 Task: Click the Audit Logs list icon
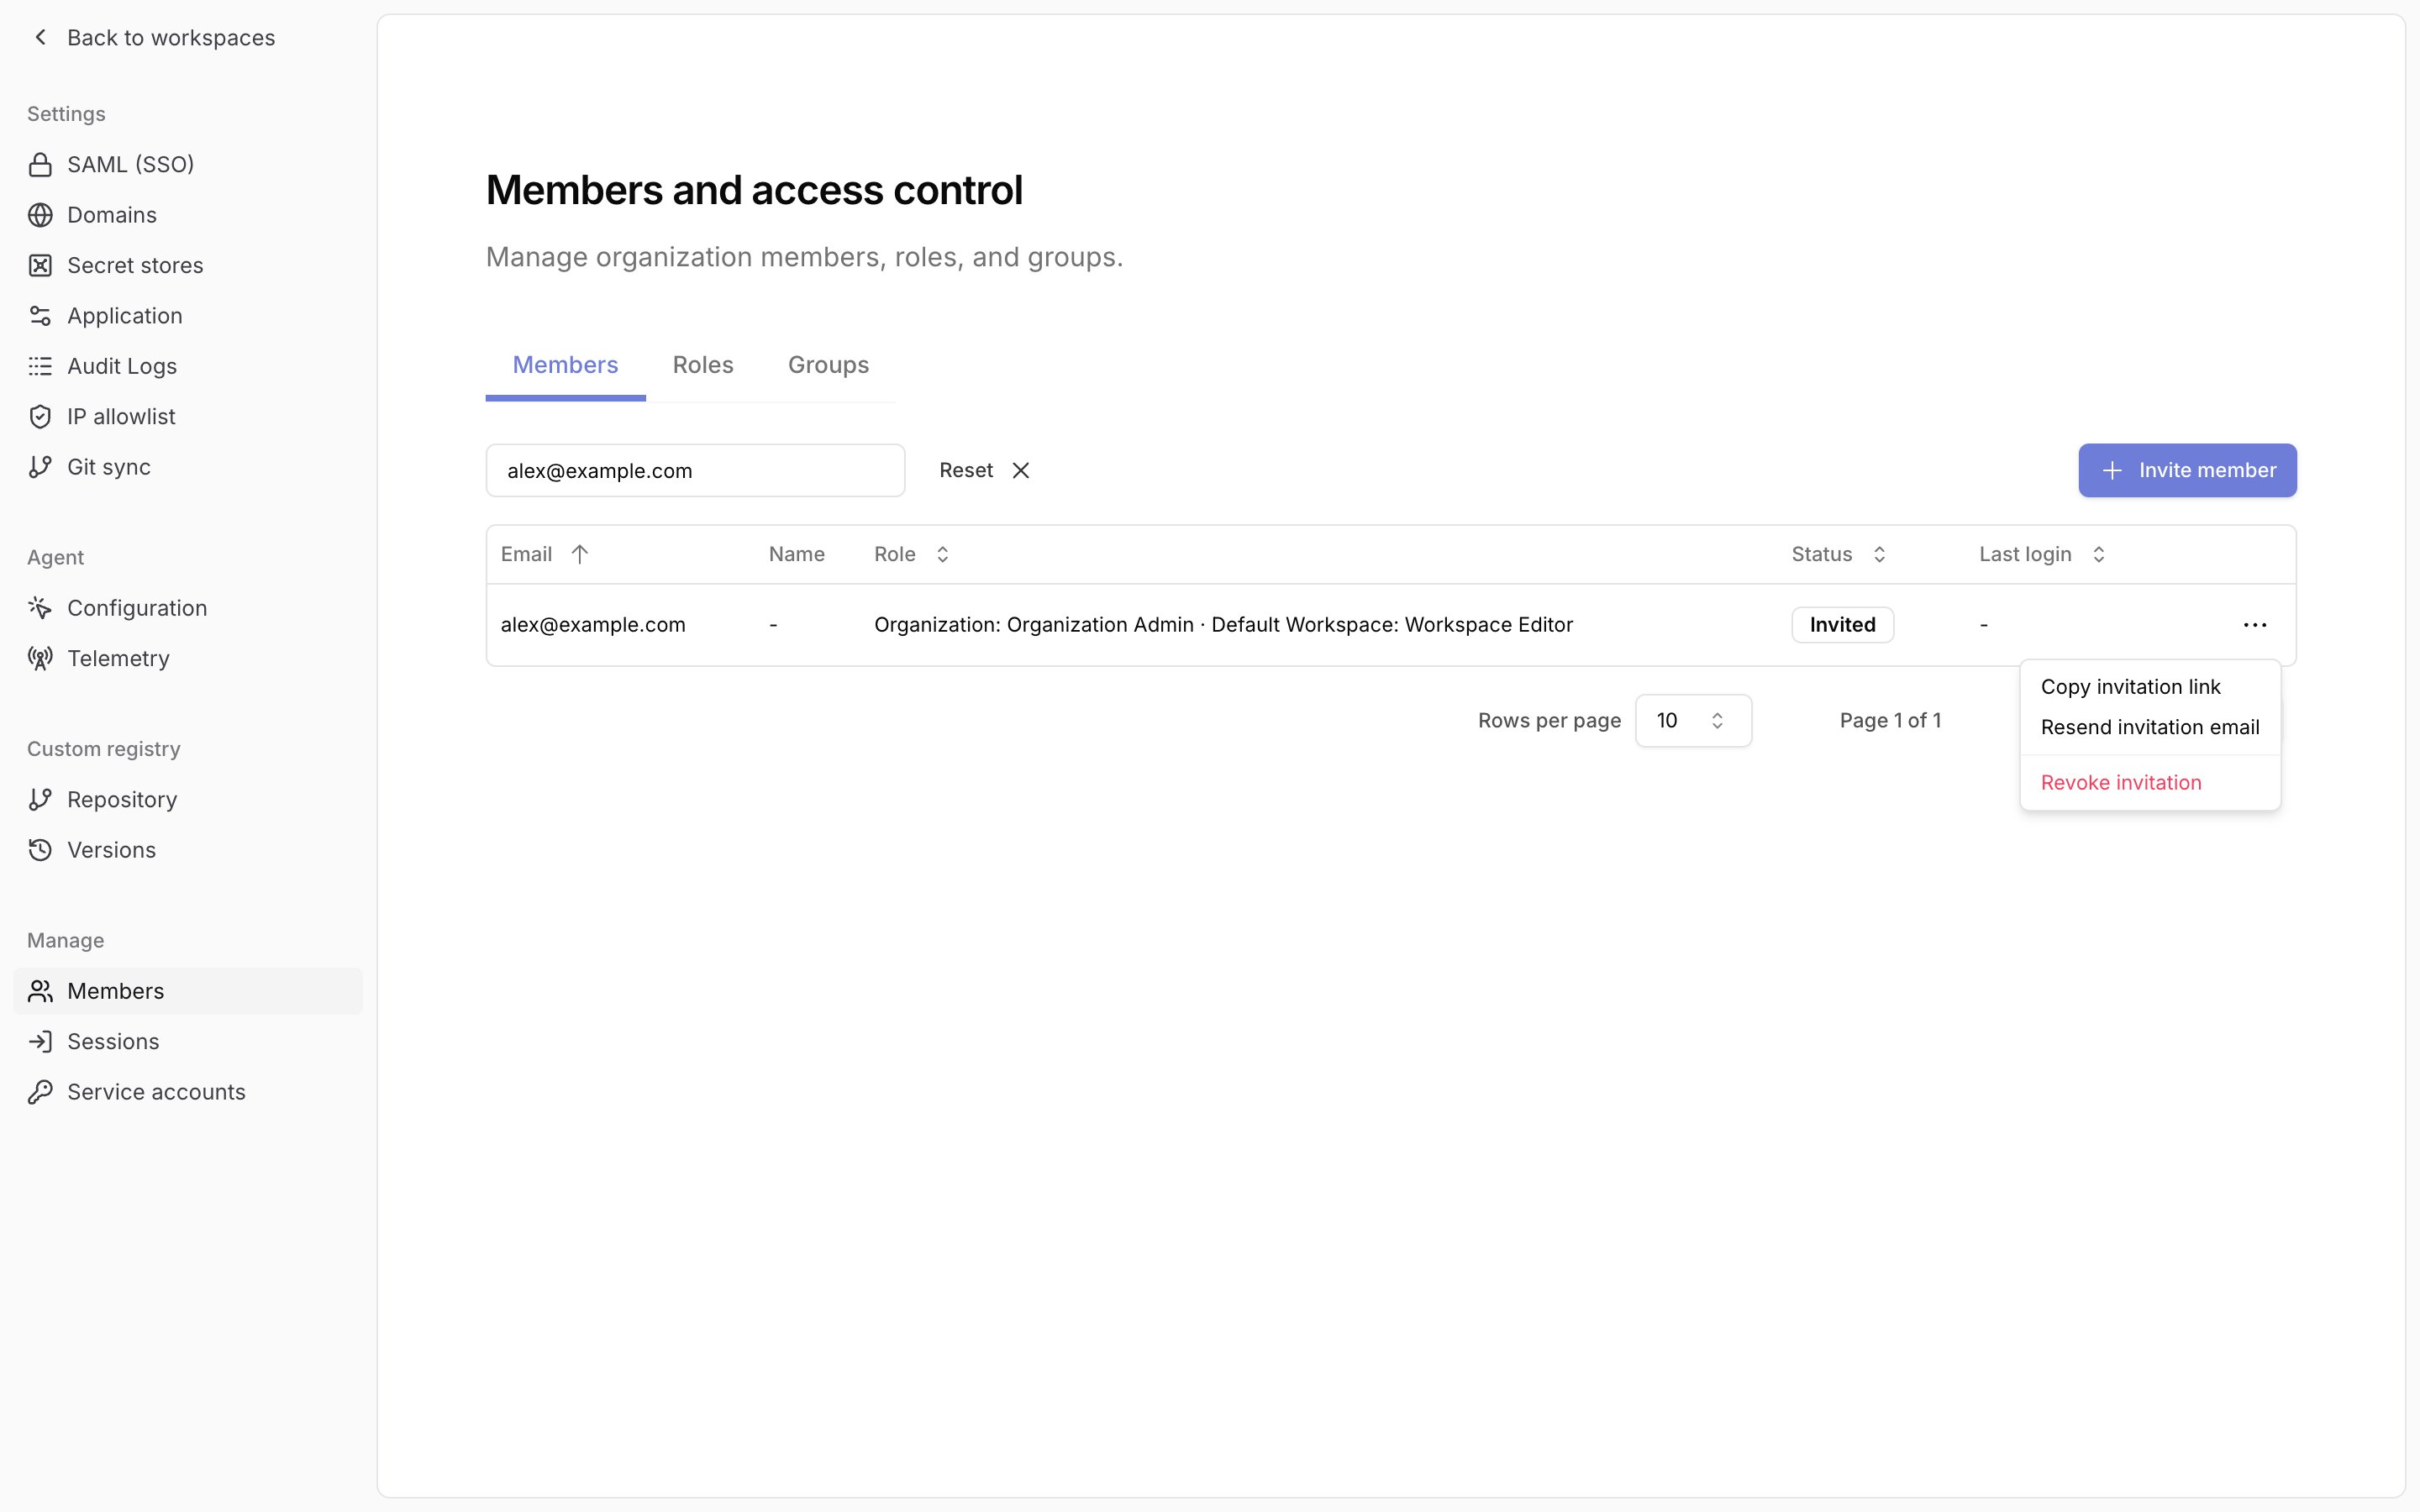[40, 366]
